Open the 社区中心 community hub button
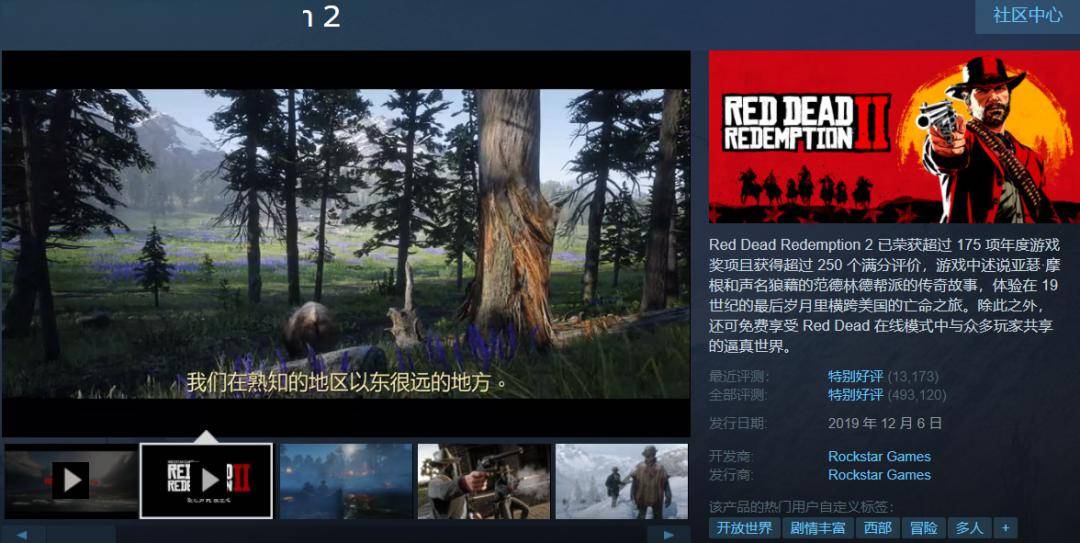 (x=1027, y=16)
